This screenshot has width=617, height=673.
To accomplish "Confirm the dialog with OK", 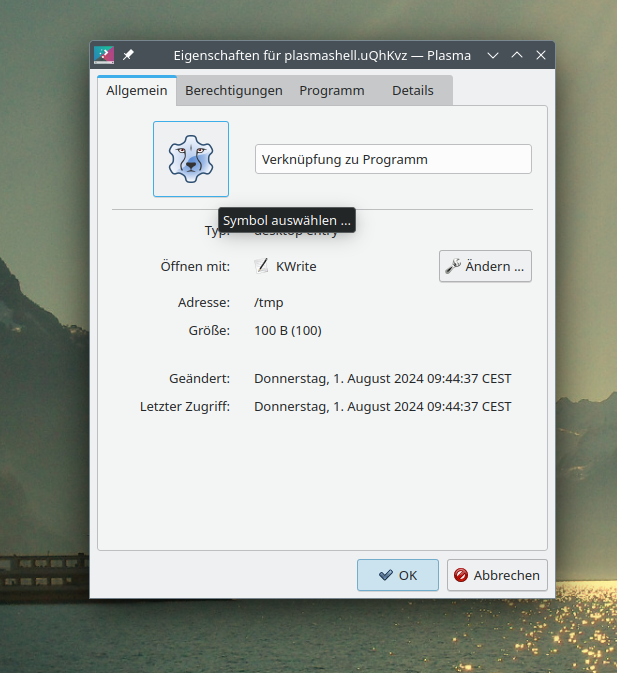I will (397, 575).
